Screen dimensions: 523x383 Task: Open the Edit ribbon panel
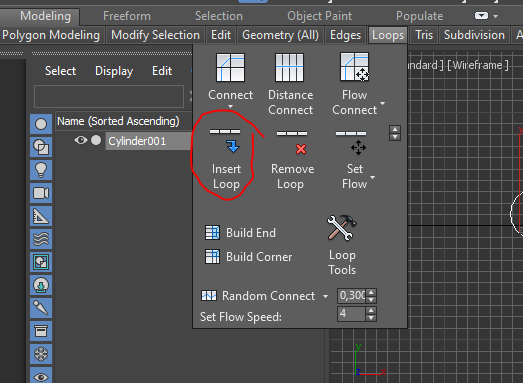221,35
